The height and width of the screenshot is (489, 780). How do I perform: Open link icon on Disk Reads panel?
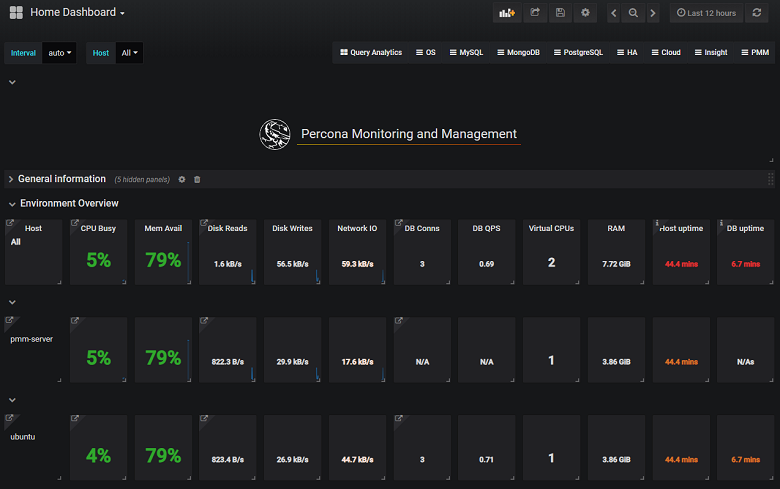click(204, 223)
